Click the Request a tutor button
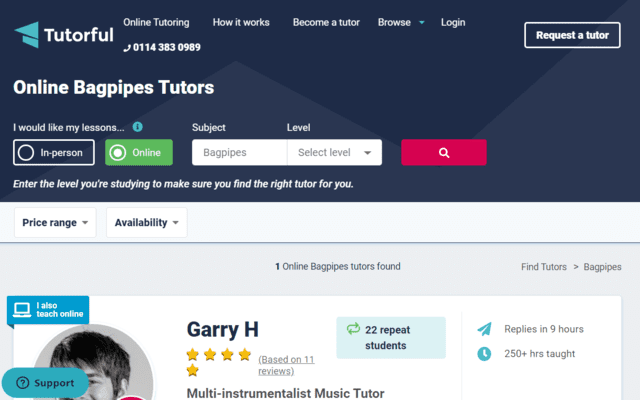This screenshot has height=400, width=640. point(572,35)
